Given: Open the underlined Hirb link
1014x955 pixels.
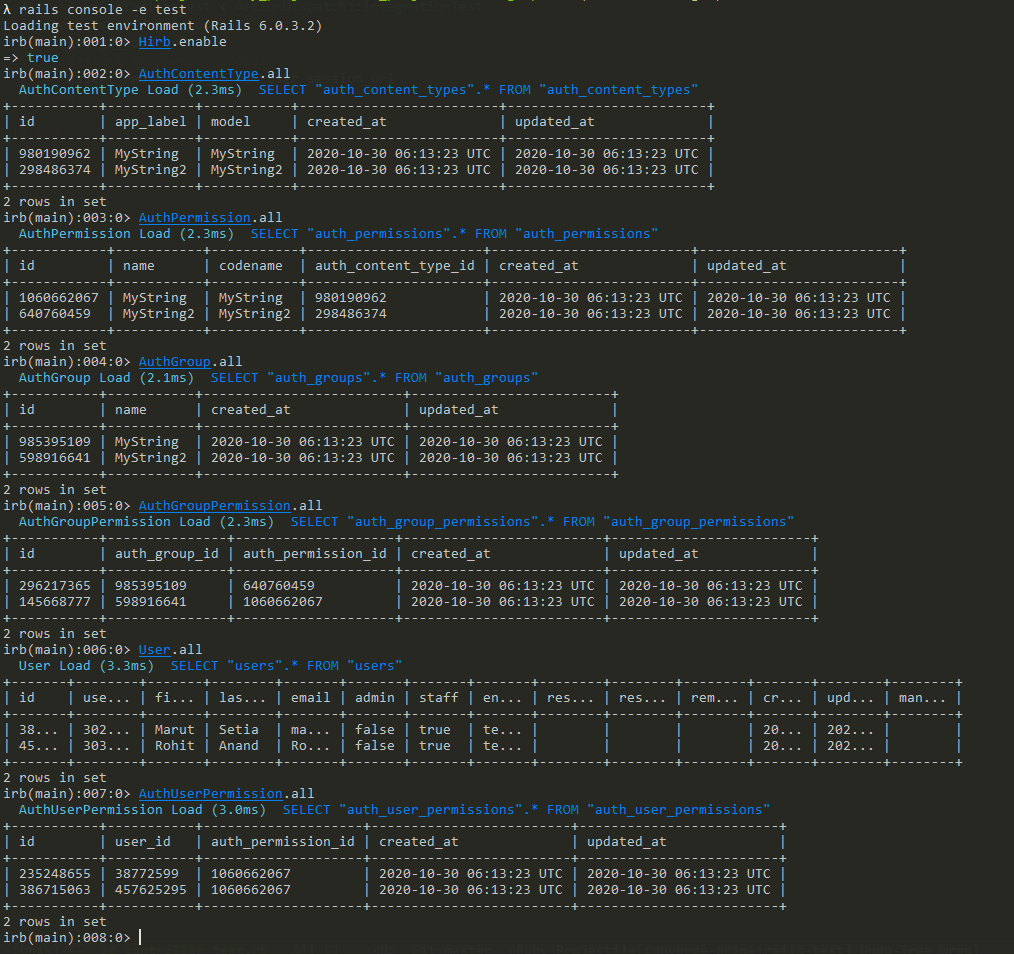Looking at the screenshot, I should (155, 42).
